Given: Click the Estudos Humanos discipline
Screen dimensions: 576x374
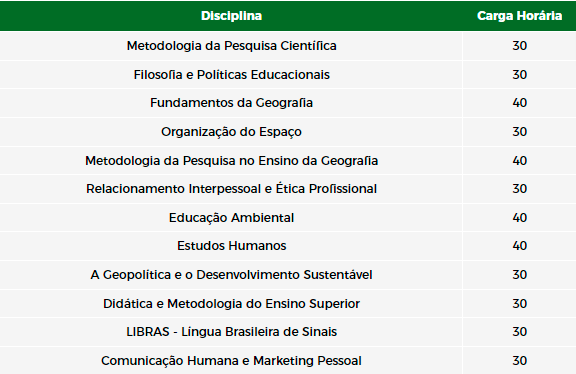Looking at the screenshot, I should [231, 246].
